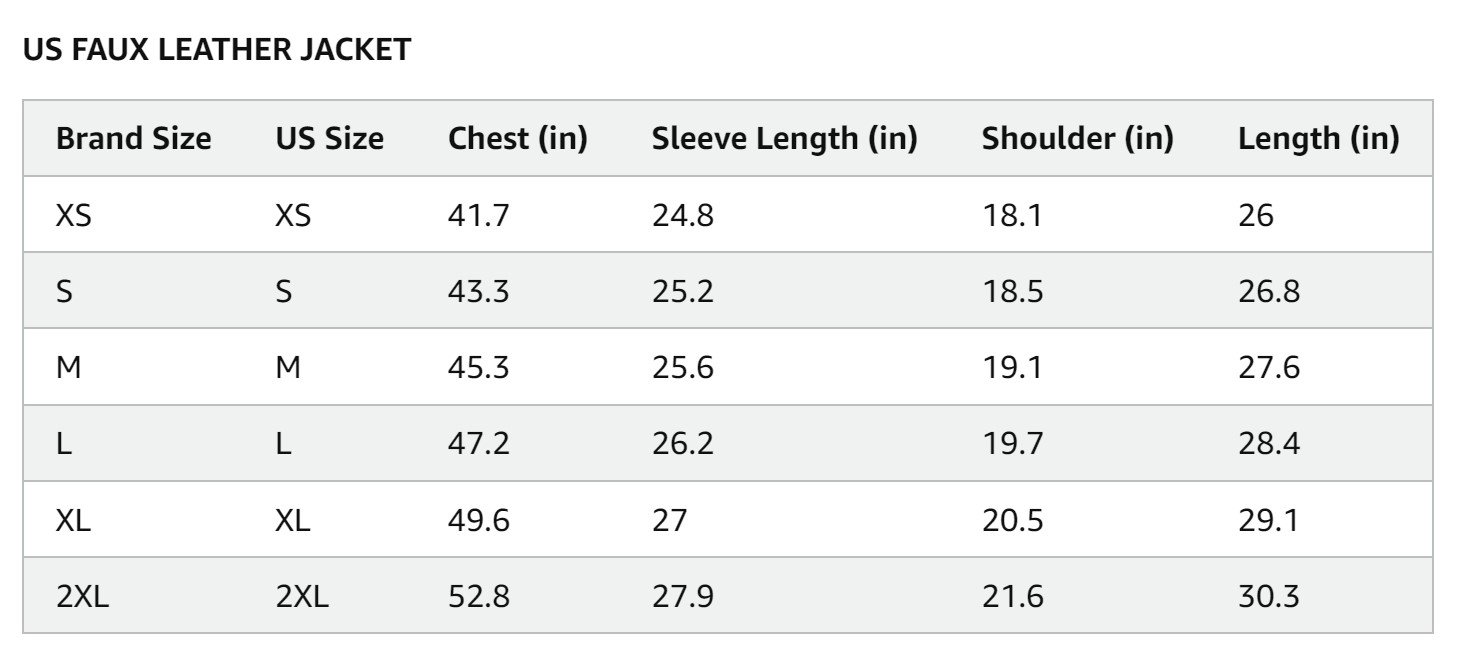Select sleeve length value 25.2
1464x661 pixels.
[x=682, y=291]
